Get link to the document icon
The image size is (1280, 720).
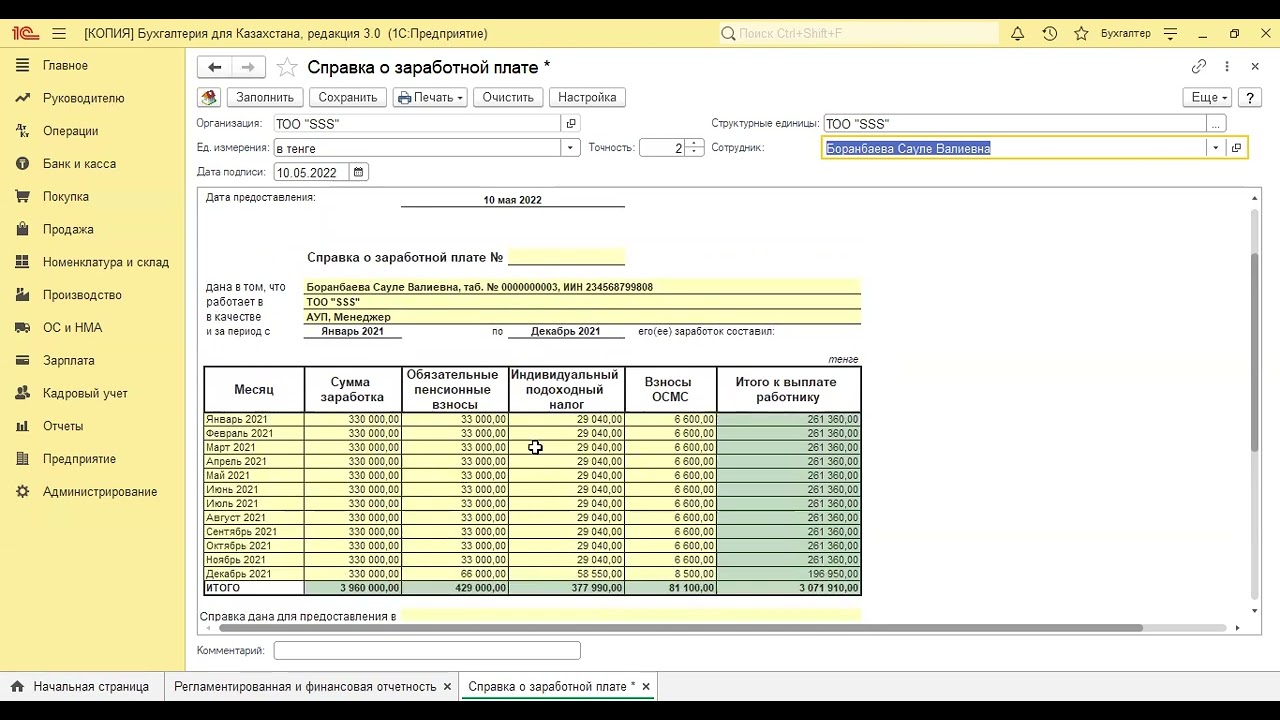(x=1199, y=67)
